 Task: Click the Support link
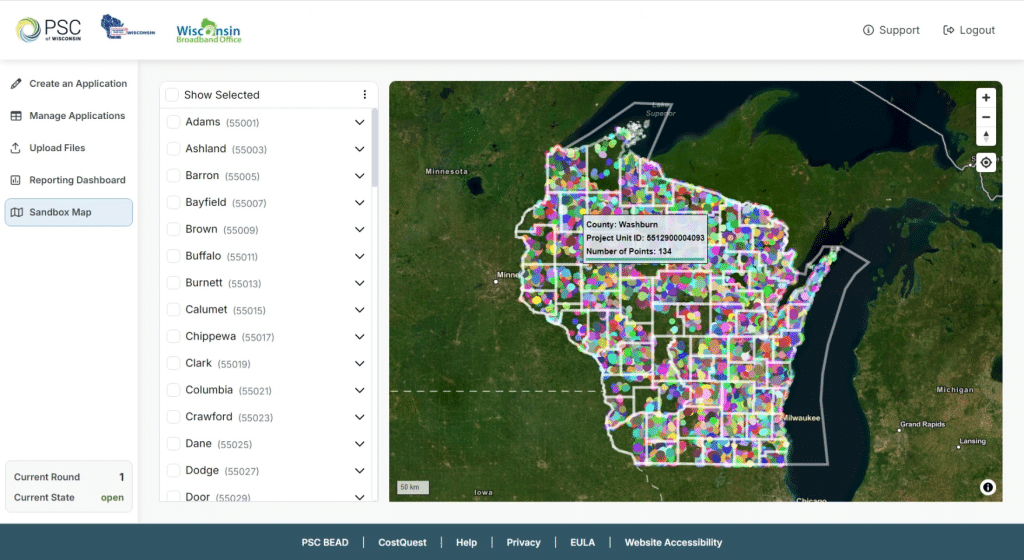pos(891,30)
